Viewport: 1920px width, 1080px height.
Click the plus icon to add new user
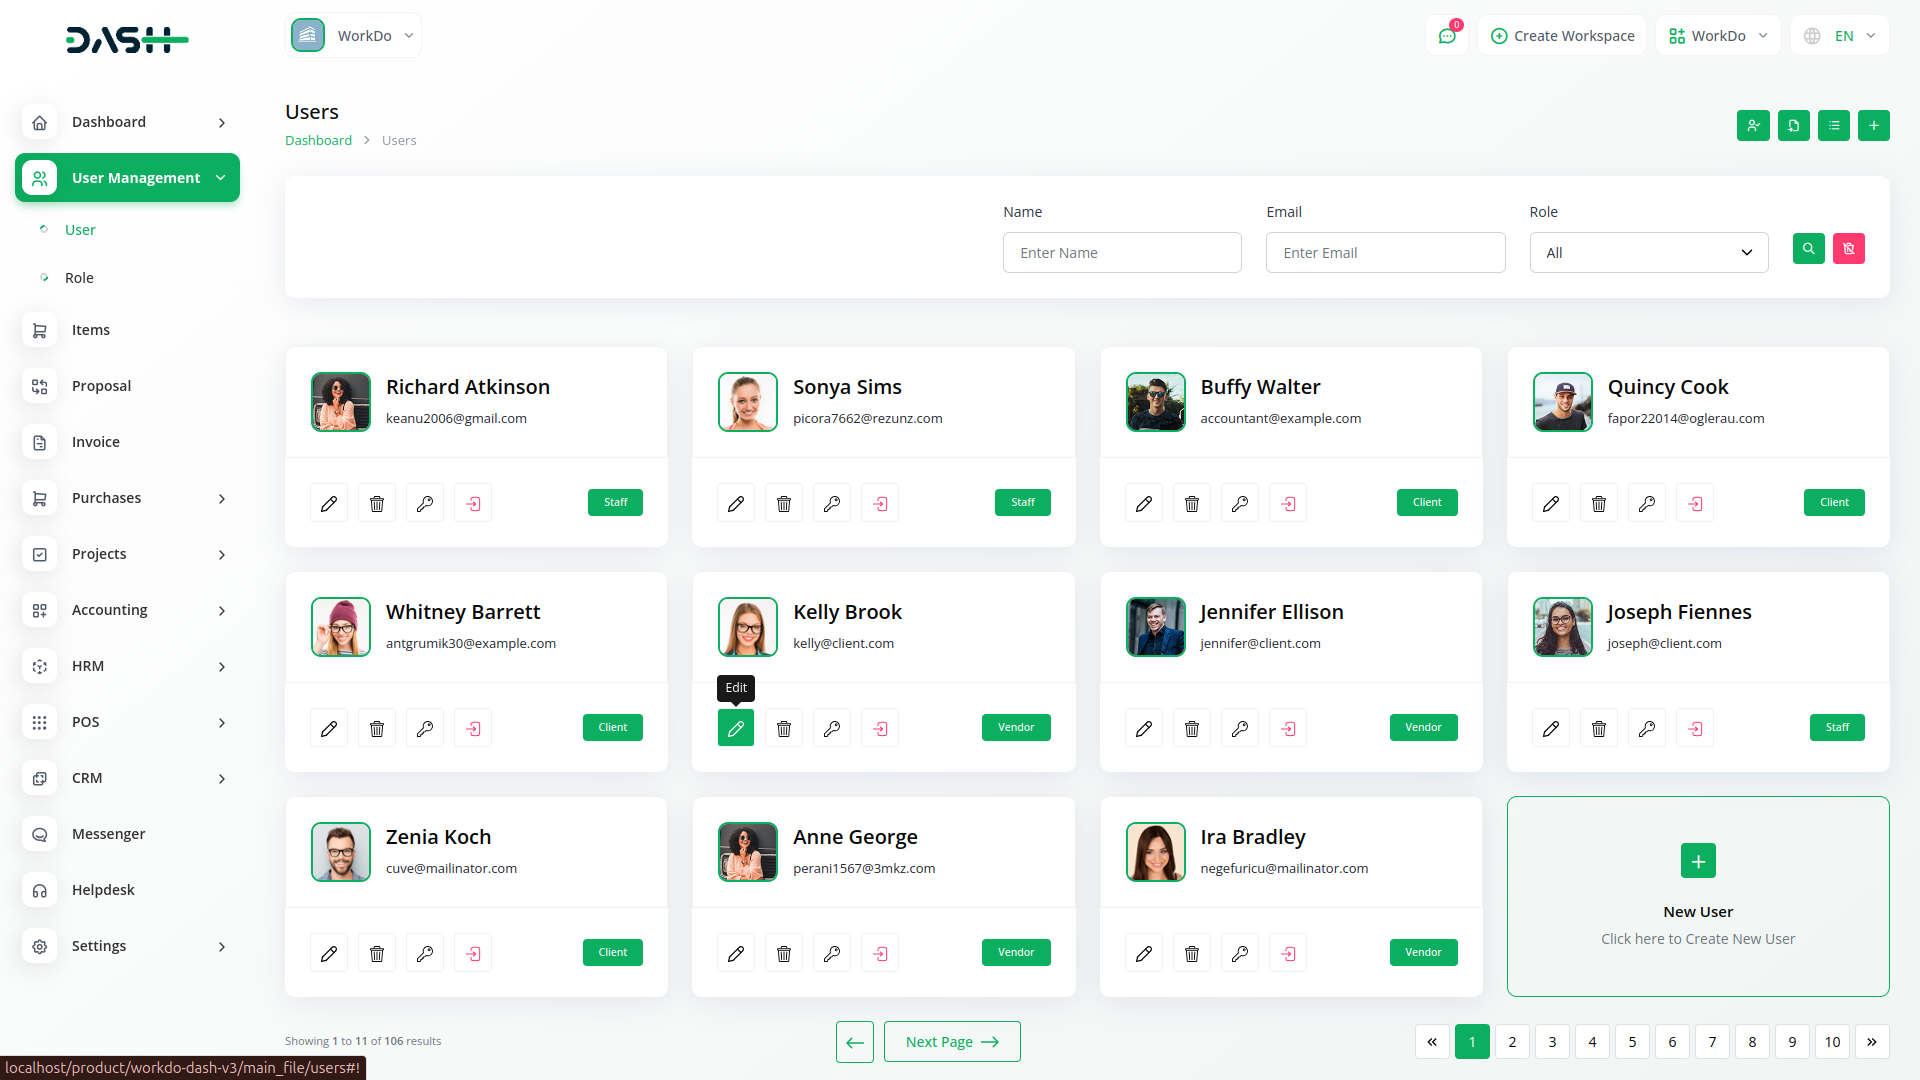1874,125
